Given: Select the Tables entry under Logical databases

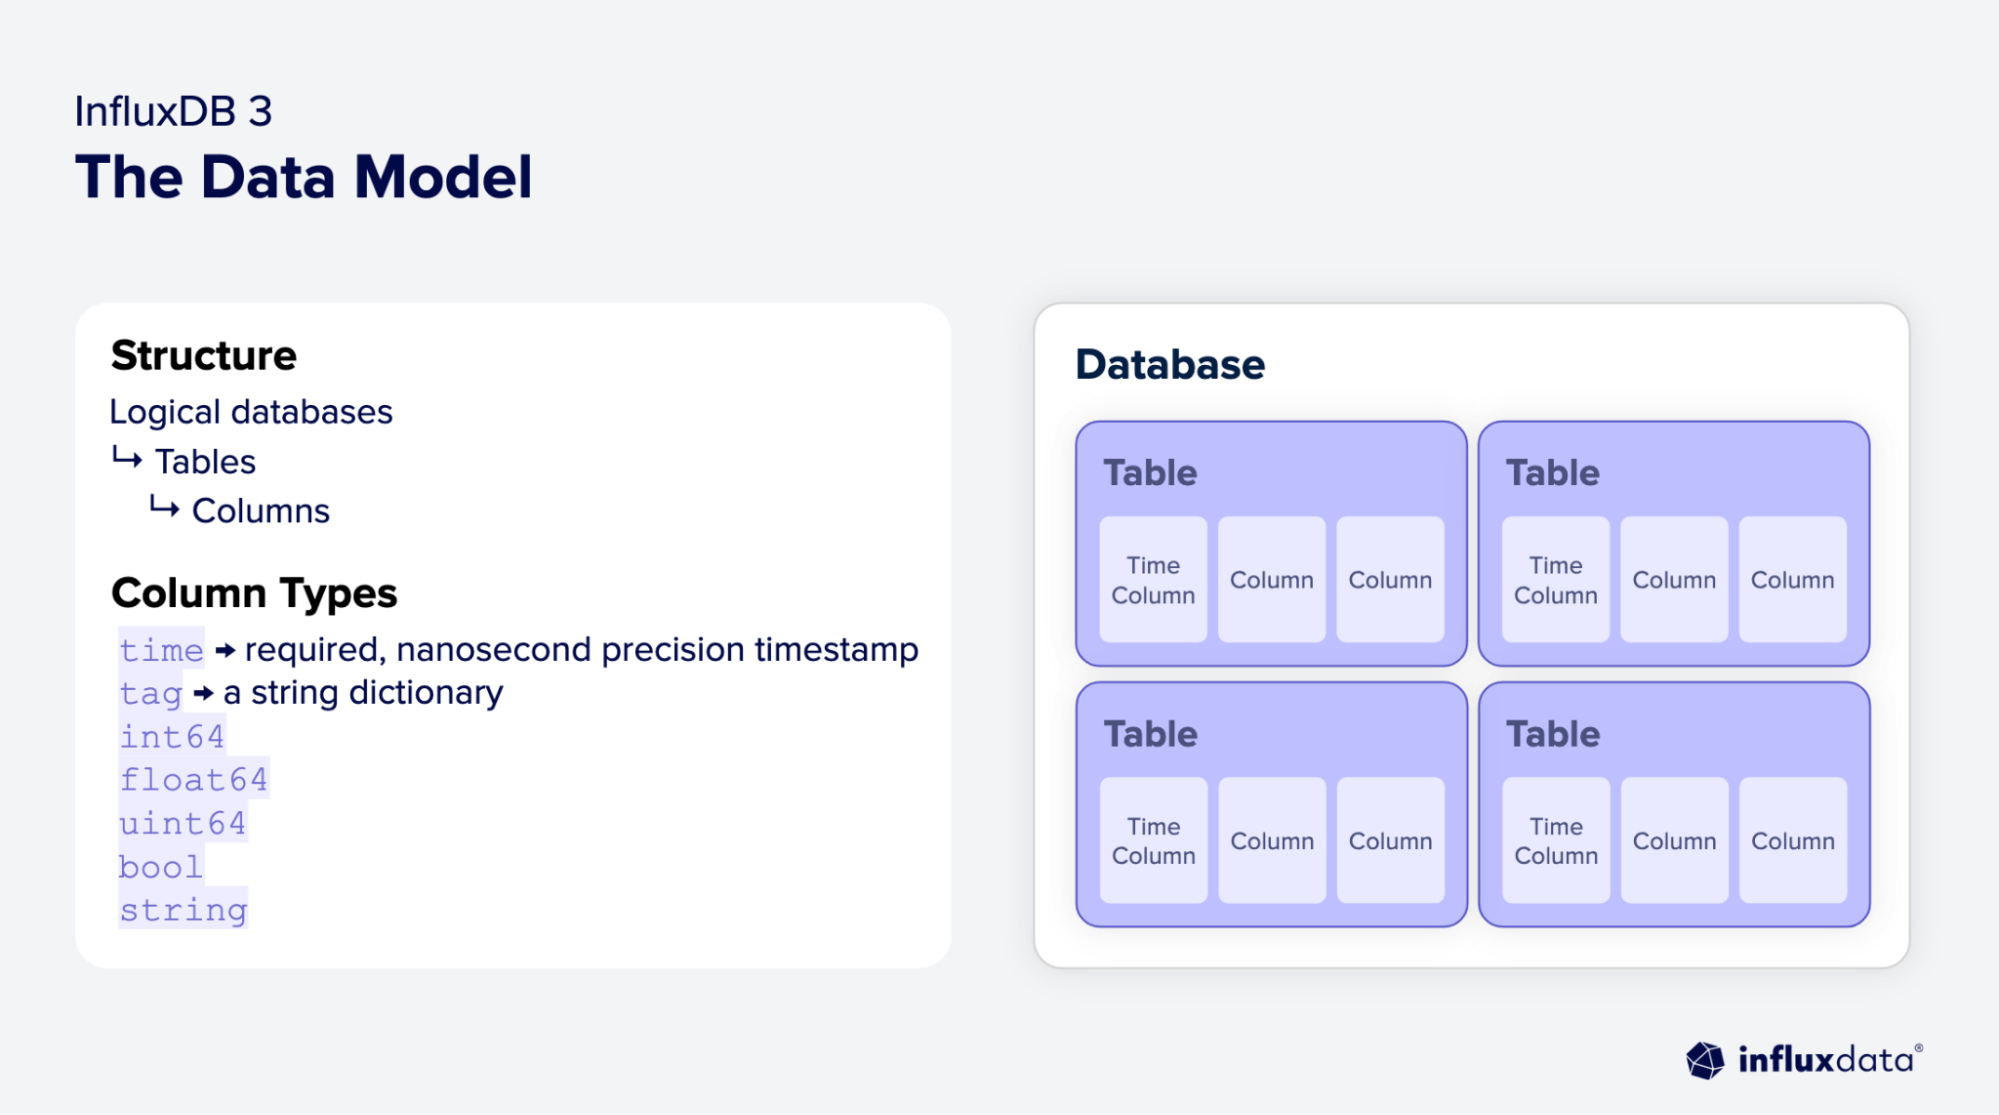Looking at the screenshot, I should (205, 462).
